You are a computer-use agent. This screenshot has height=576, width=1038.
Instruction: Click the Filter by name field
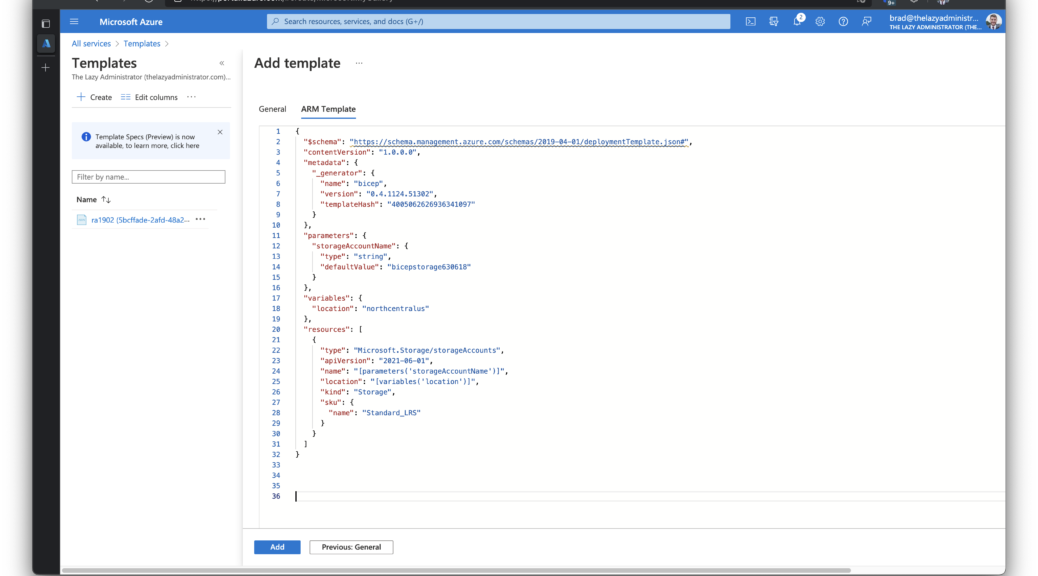[x=148, y=177]
